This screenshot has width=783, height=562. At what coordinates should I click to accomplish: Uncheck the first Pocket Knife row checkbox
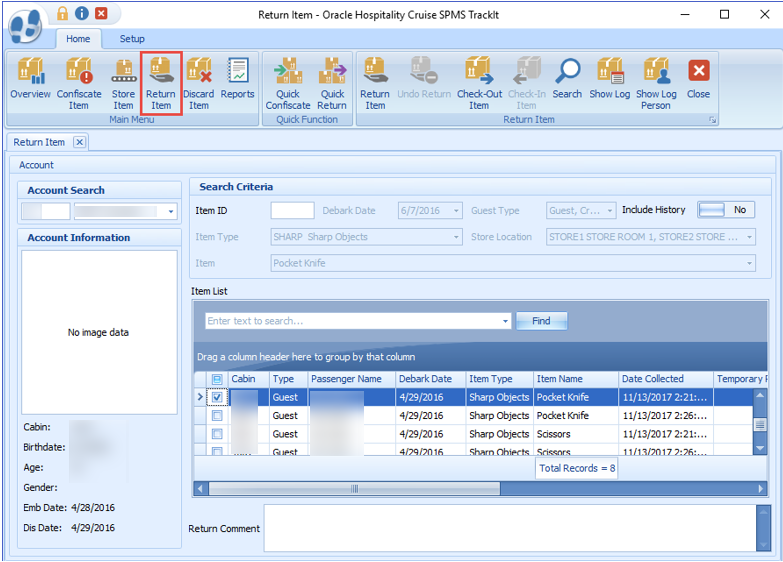[217, 397]
